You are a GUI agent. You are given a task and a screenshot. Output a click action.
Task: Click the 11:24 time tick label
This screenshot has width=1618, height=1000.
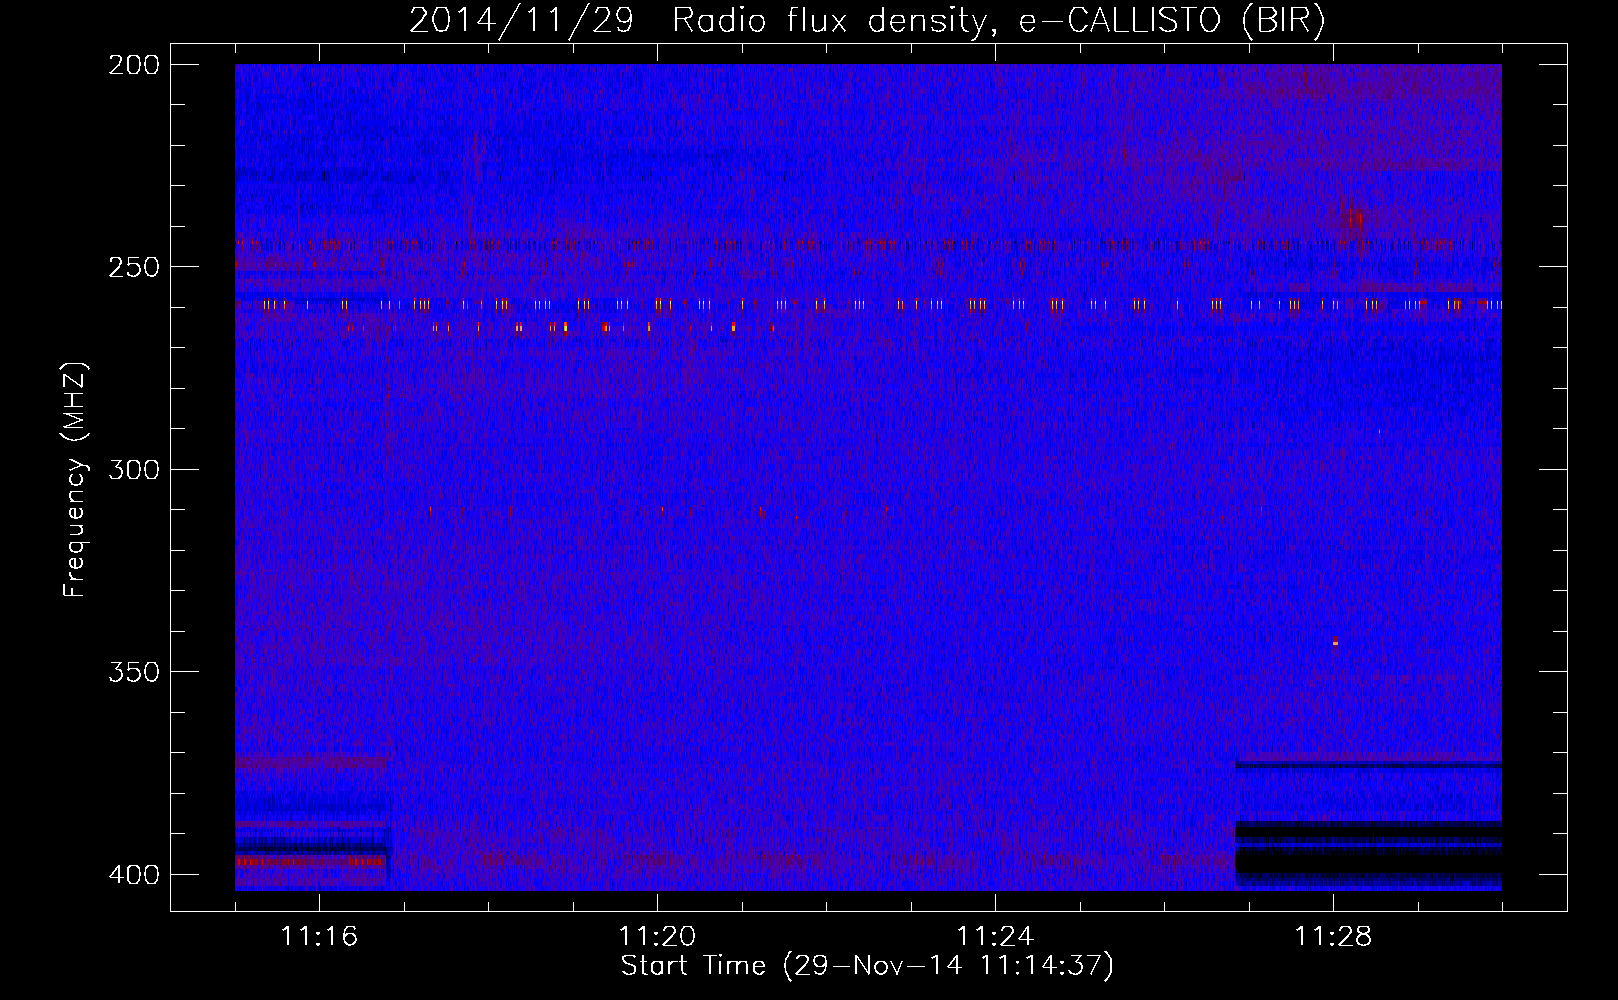coord(995,936)
